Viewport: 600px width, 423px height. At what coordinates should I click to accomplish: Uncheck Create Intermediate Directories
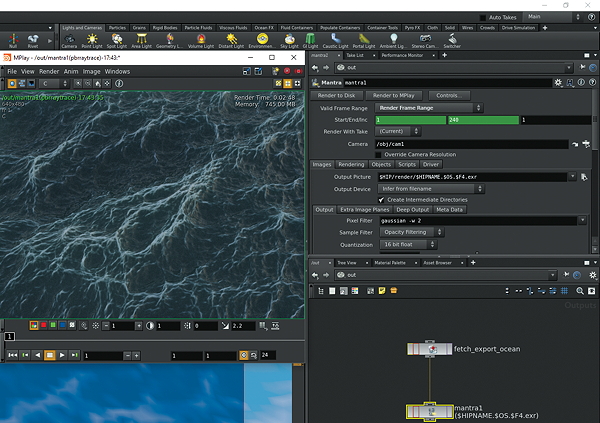(382, 199)
